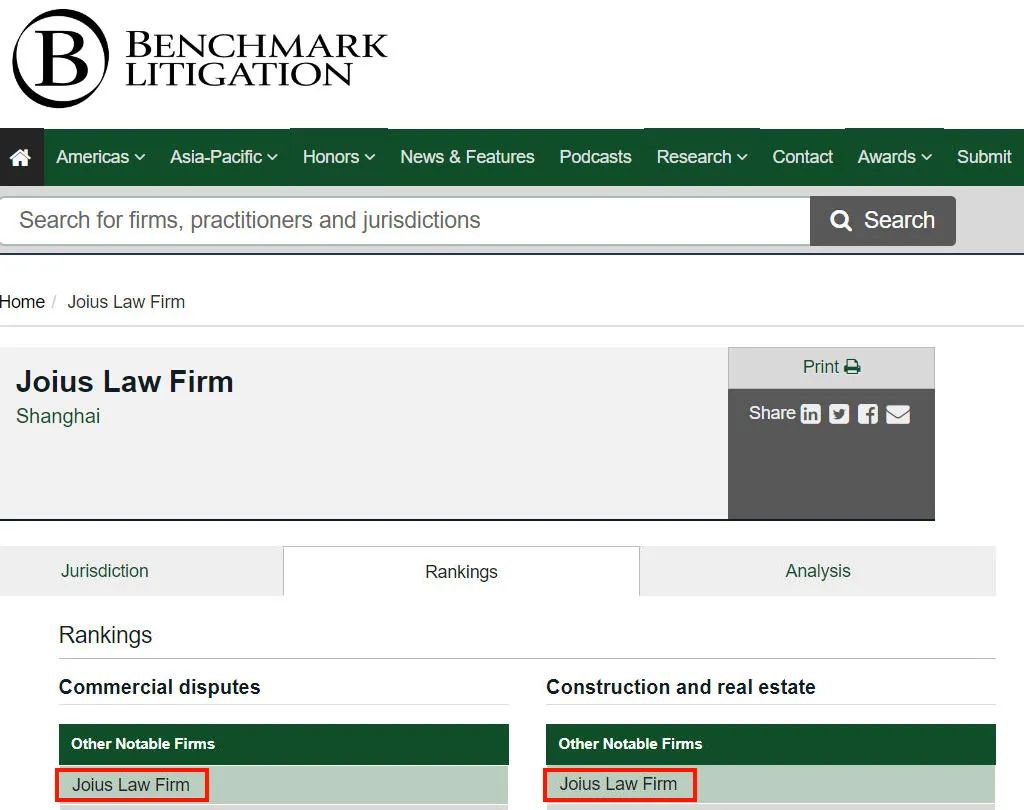Viewport: 1024px width, 810px height.
Task: Open News & Features menu item
Action: point(468,157)
